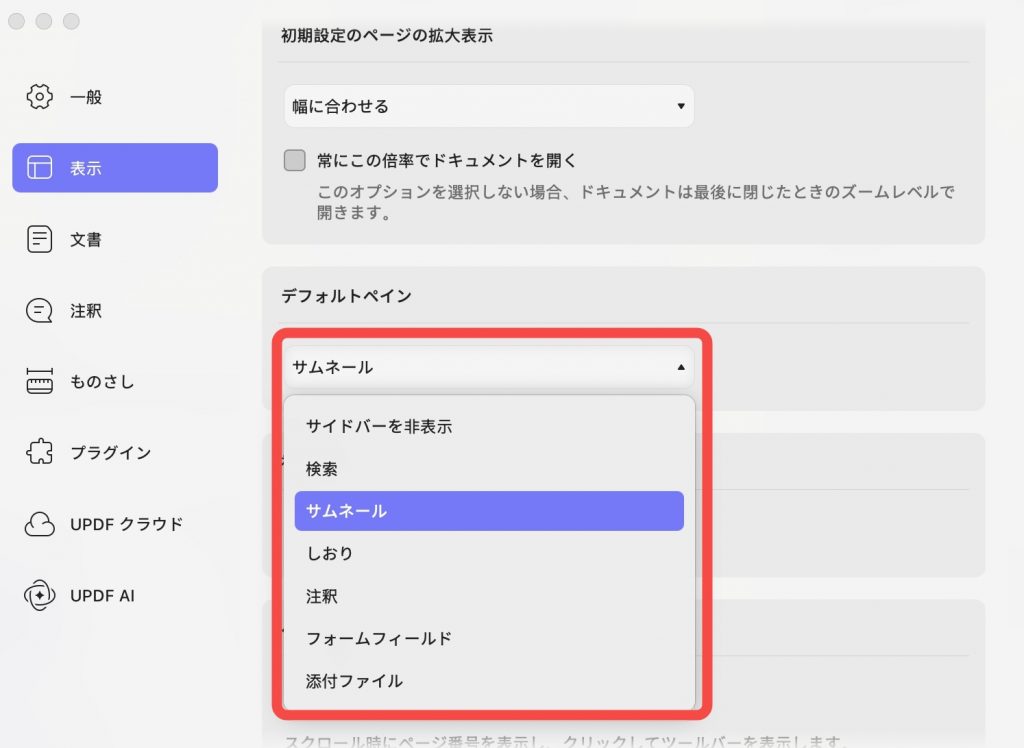Click the プラグイン puzzle piece icon
Viewport: 1024px width, 748px height.
tap(39, 452)
